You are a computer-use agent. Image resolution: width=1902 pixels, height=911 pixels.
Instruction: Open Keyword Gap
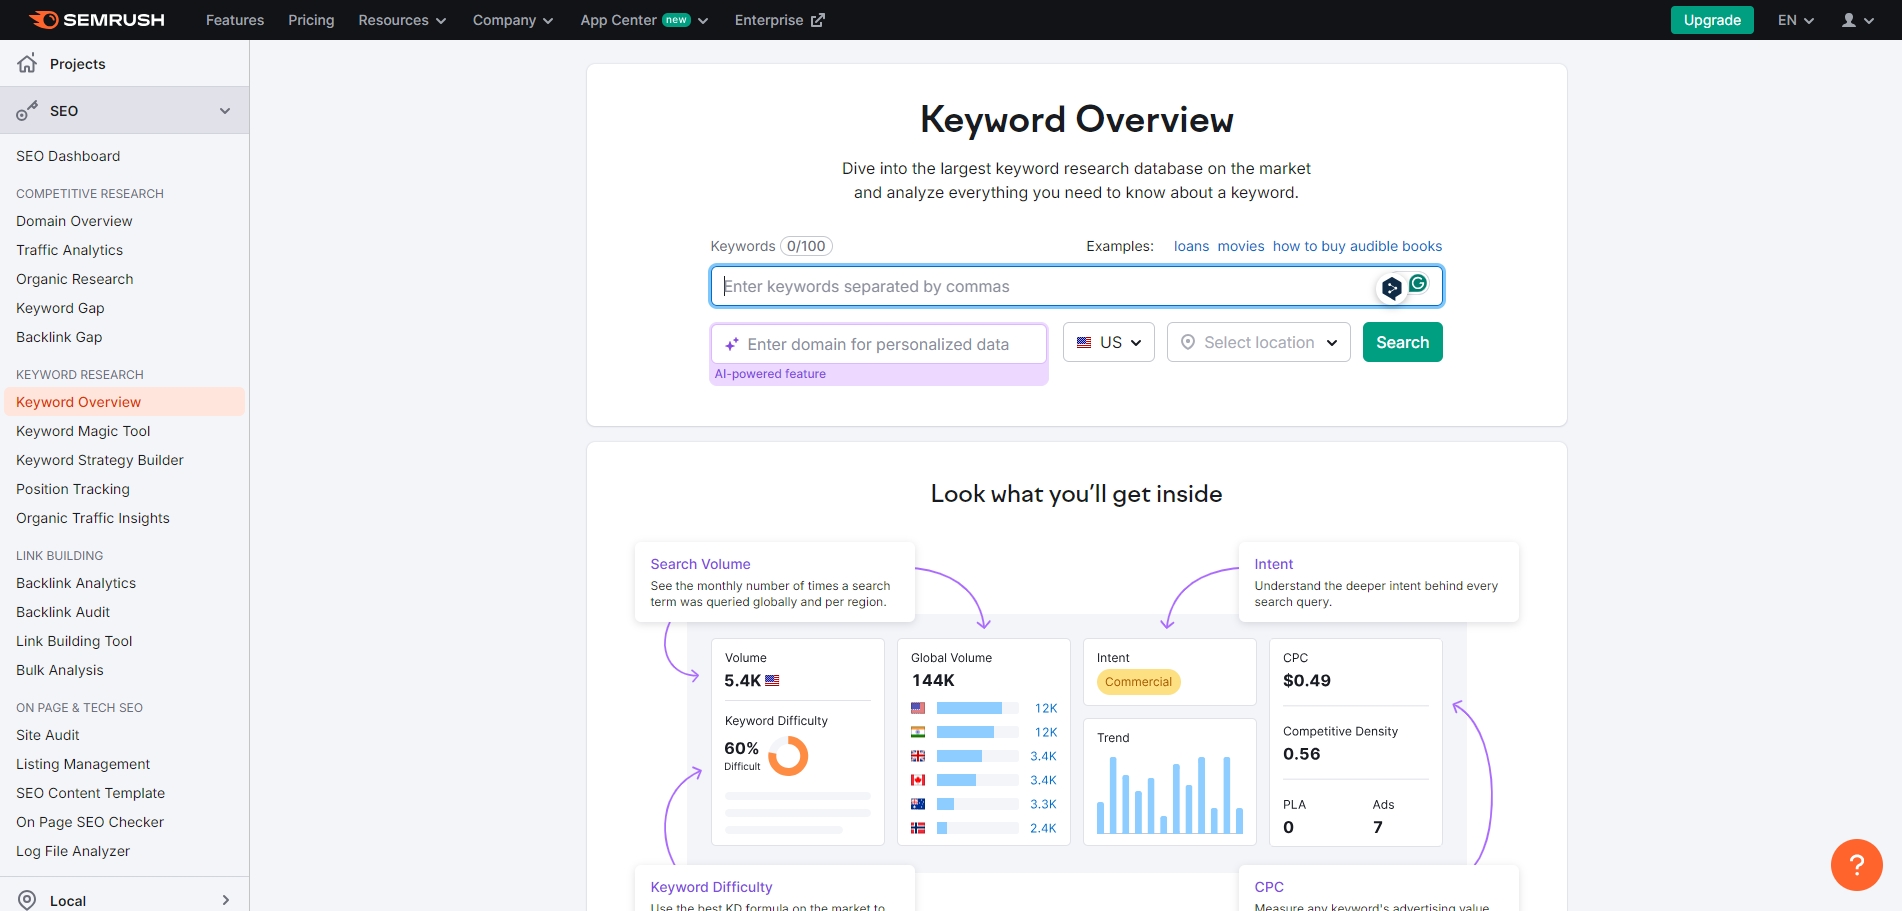(x=60, y=308)
